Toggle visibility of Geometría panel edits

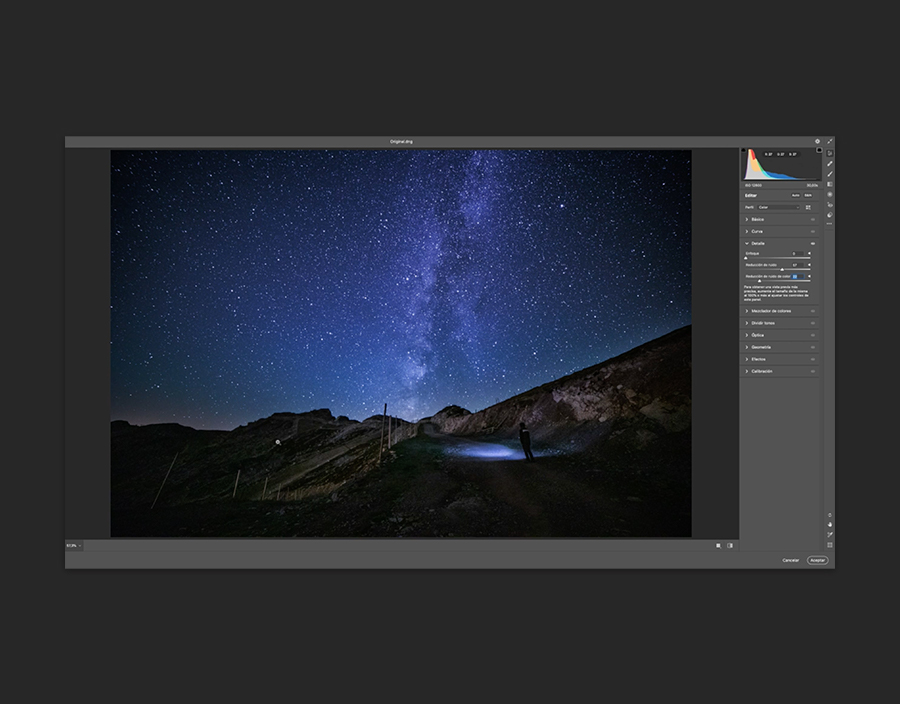pos(813,347)
